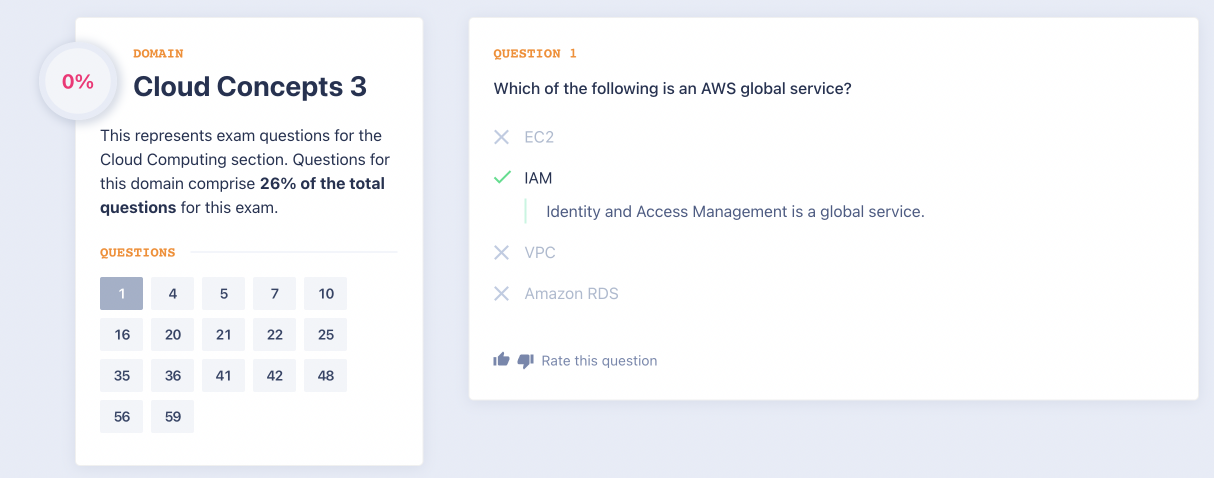The width and height of the screenshot is (1214, 478).
Task: Choose the Amazon RDS answer option
Action: [x=571, y=294]
